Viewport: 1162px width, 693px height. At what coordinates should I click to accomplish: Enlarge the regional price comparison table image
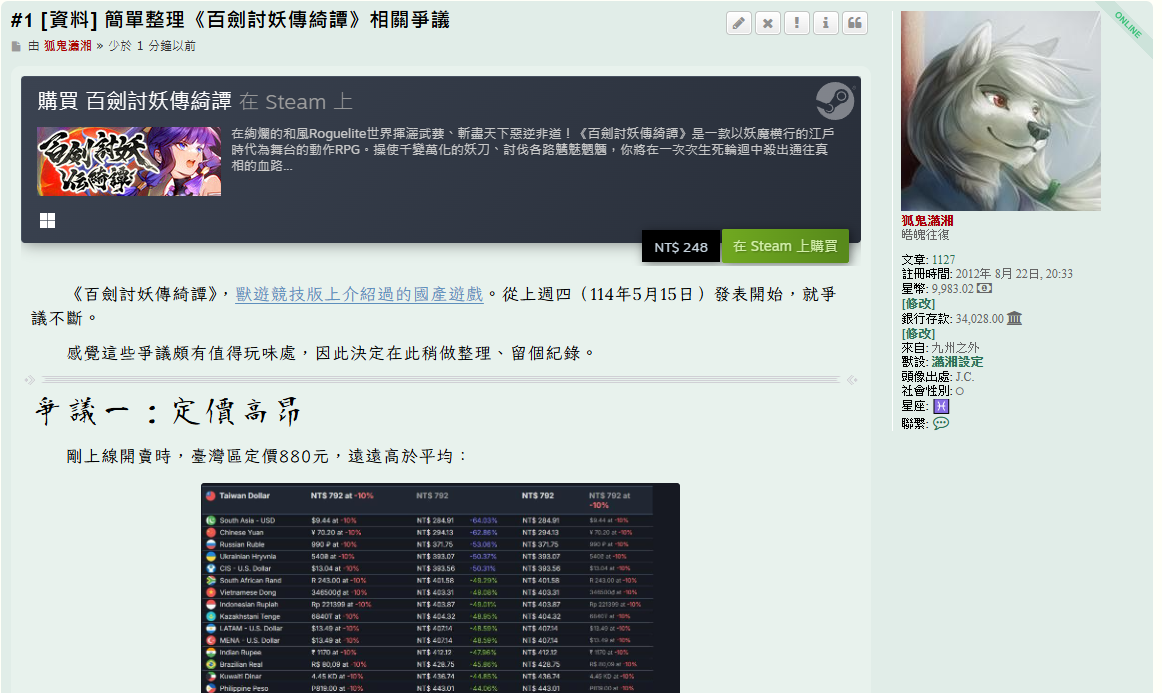tap(440, 588)
